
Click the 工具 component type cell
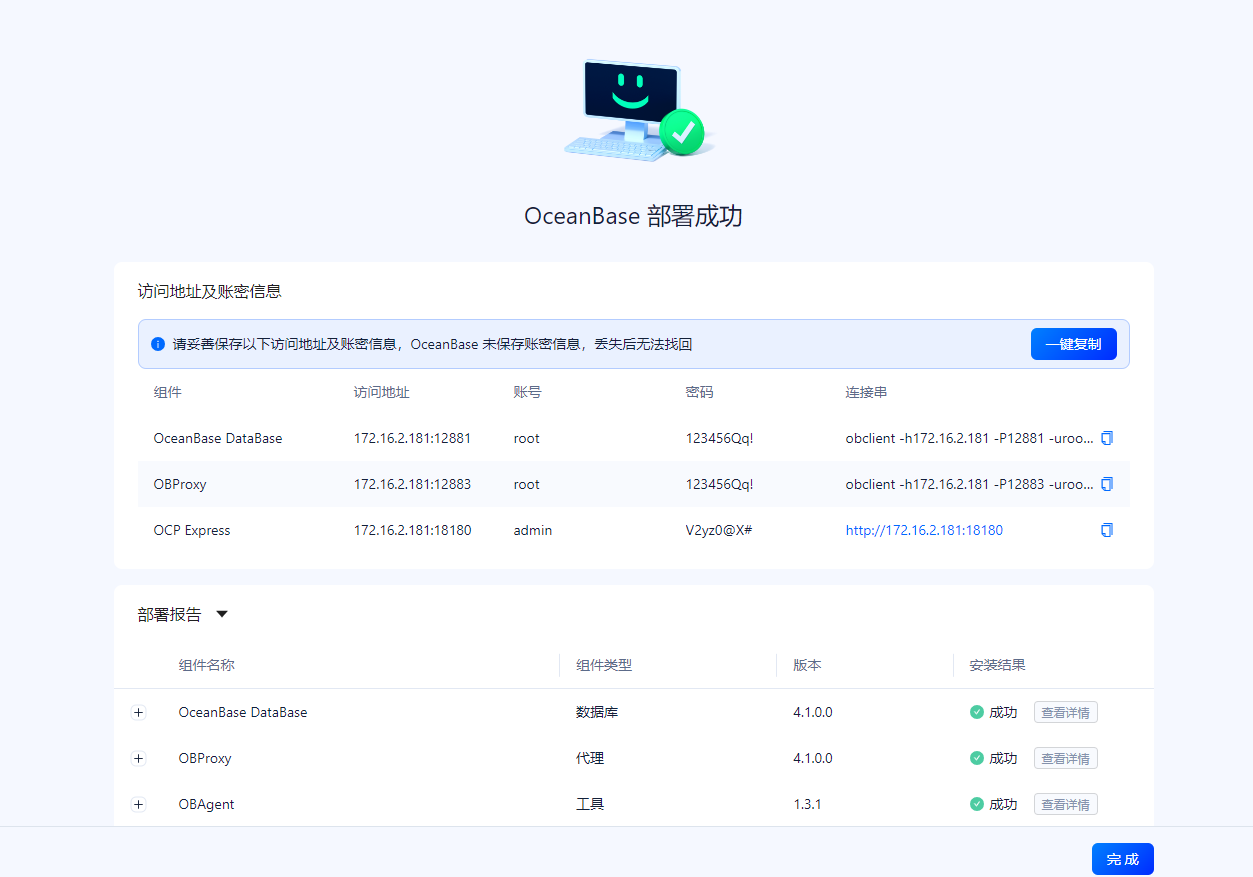pyautogui.click(x=590, y=804)
